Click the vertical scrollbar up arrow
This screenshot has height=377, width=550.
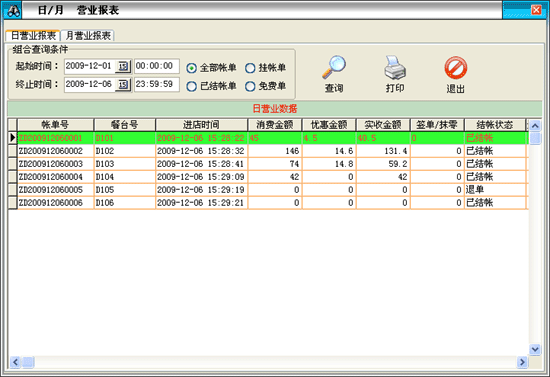535,126
